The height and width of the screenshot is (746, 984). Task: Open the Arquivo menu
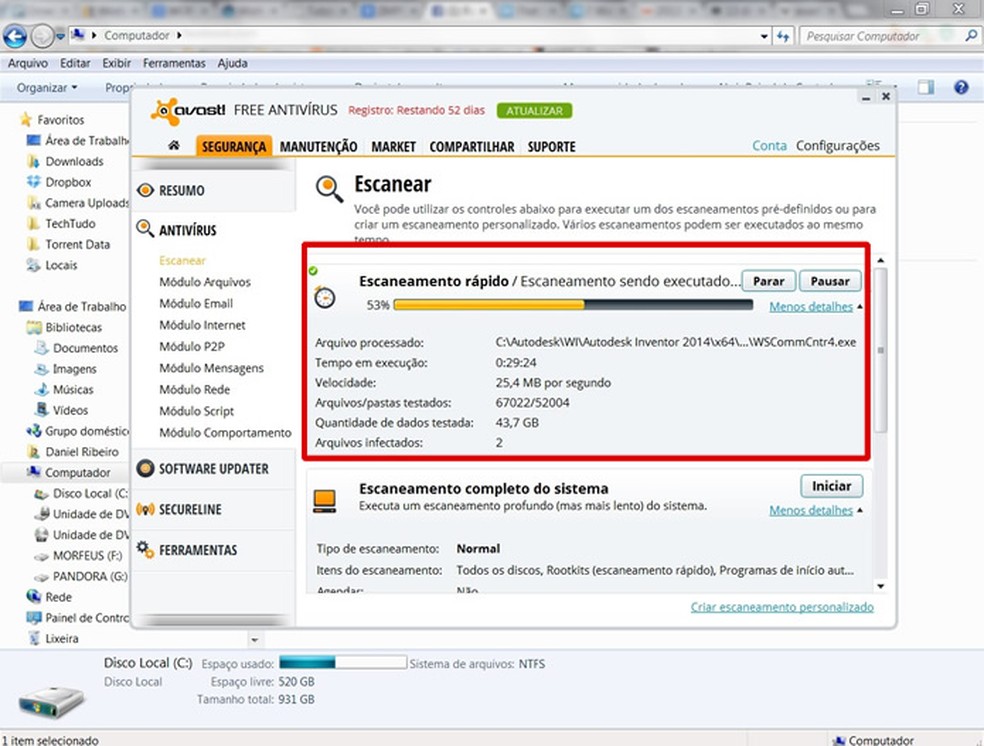tap(28, 63)
